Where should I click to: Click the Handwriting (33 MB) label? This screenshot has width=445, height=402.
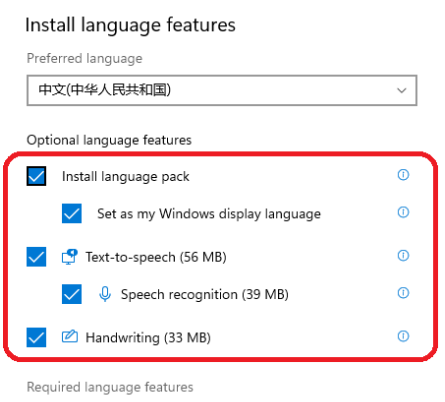[x=148, y=338]
